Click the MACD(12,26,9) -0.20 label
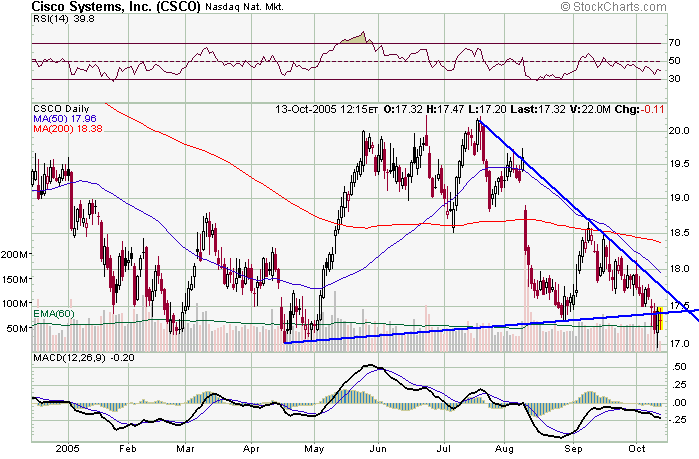 (x=84, y=357)
